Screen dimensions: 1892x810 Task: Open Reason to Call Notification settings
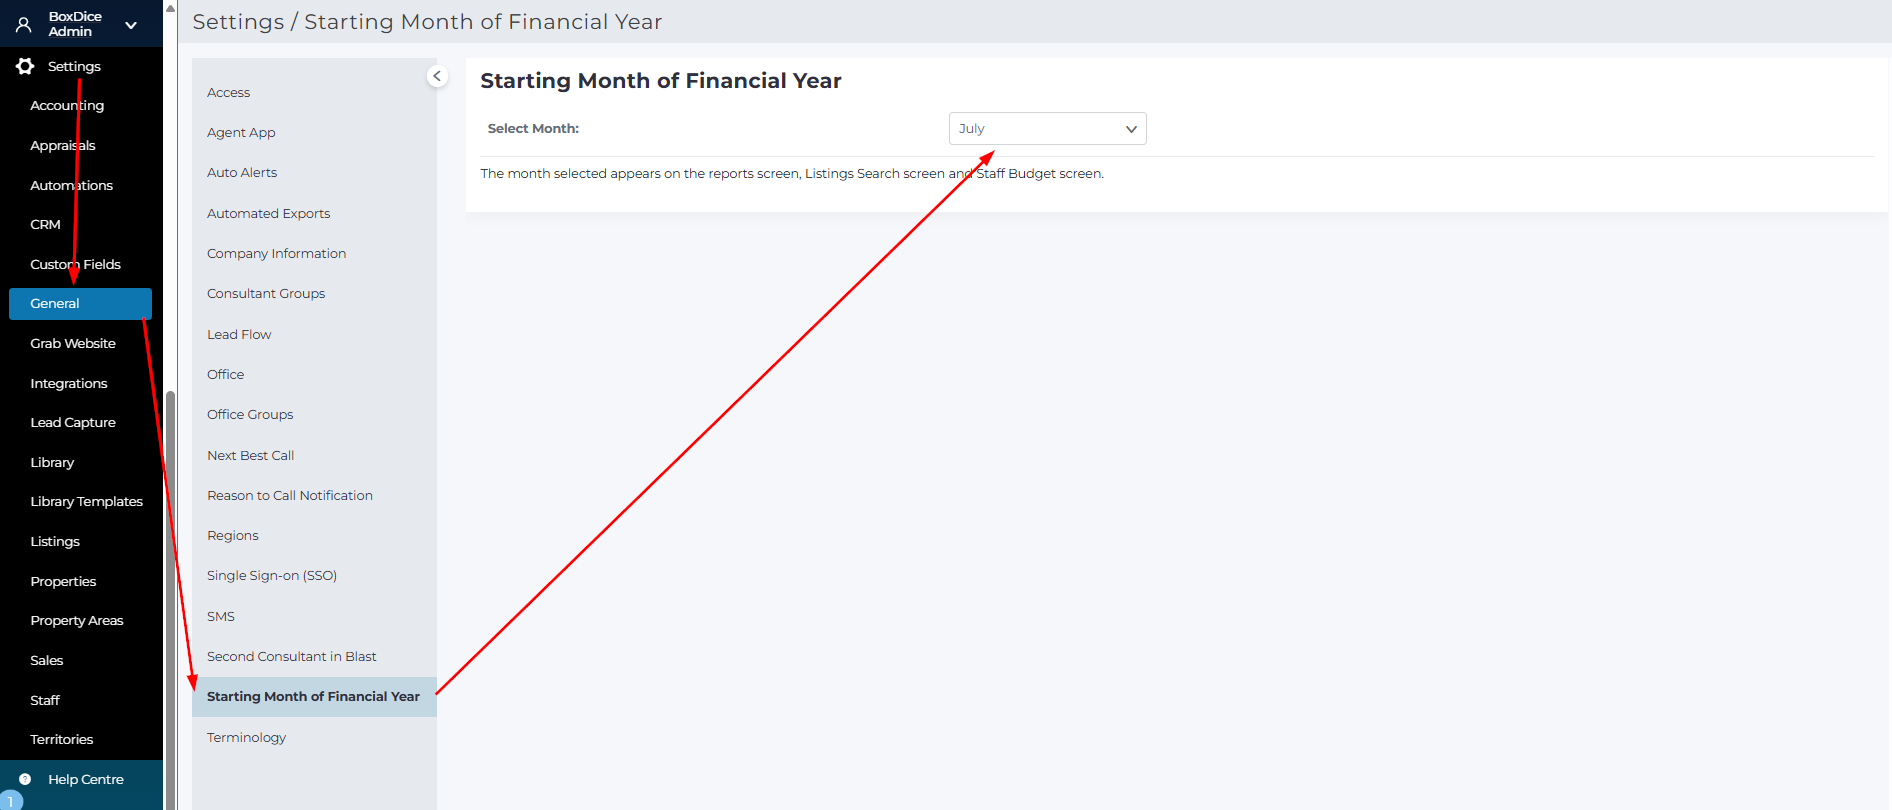coord(290,495)
